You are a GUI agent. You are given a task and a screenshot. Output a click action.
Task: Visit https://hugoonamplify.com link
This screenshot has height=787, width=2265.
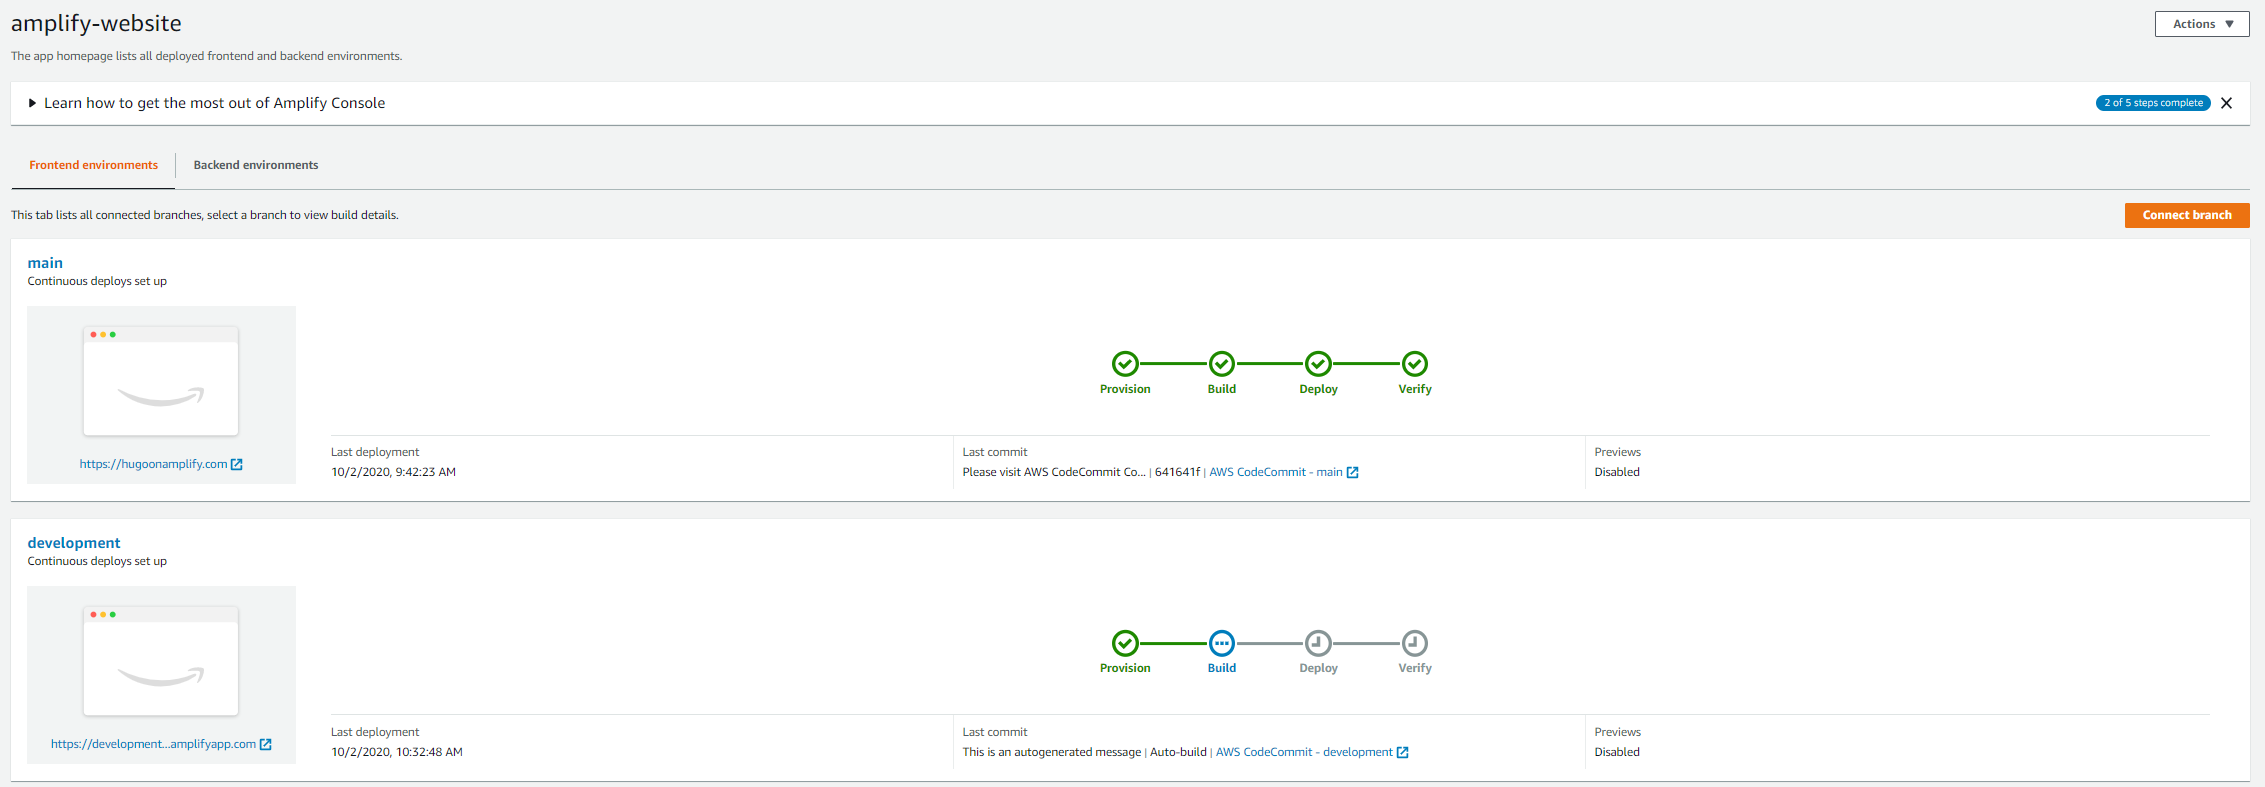coord(153,464)
